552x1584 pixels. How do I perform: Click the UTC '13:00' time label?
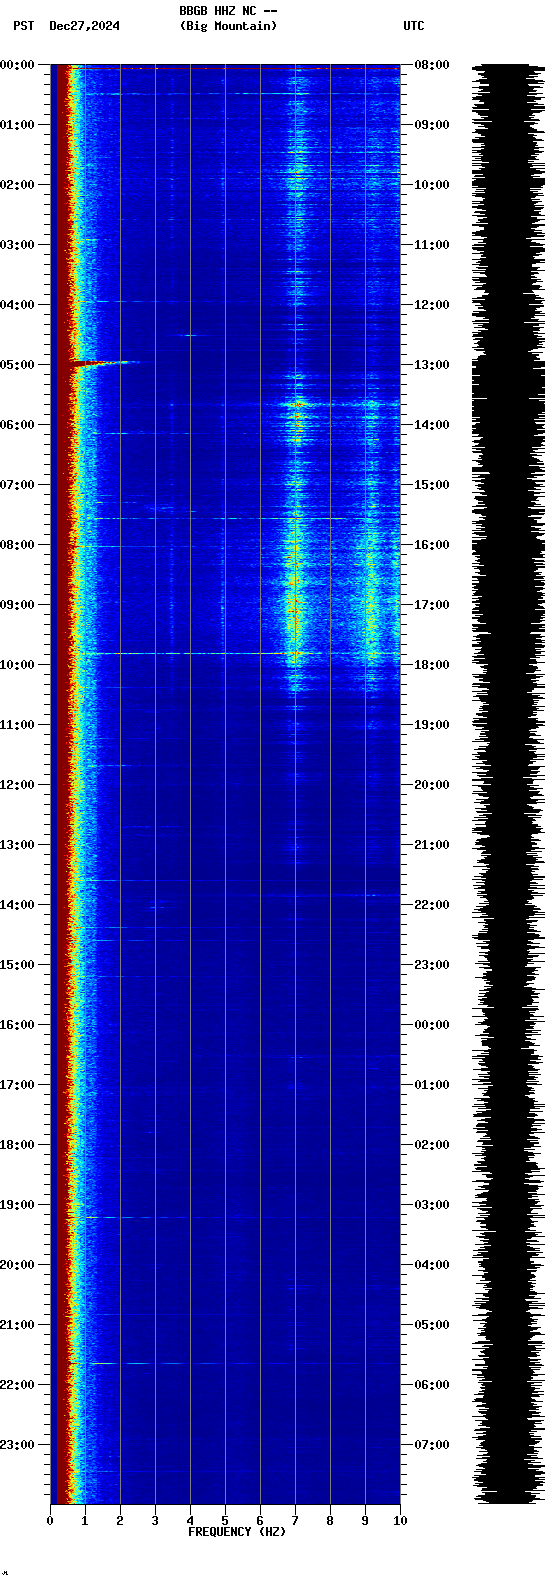[x=431, y=365]
